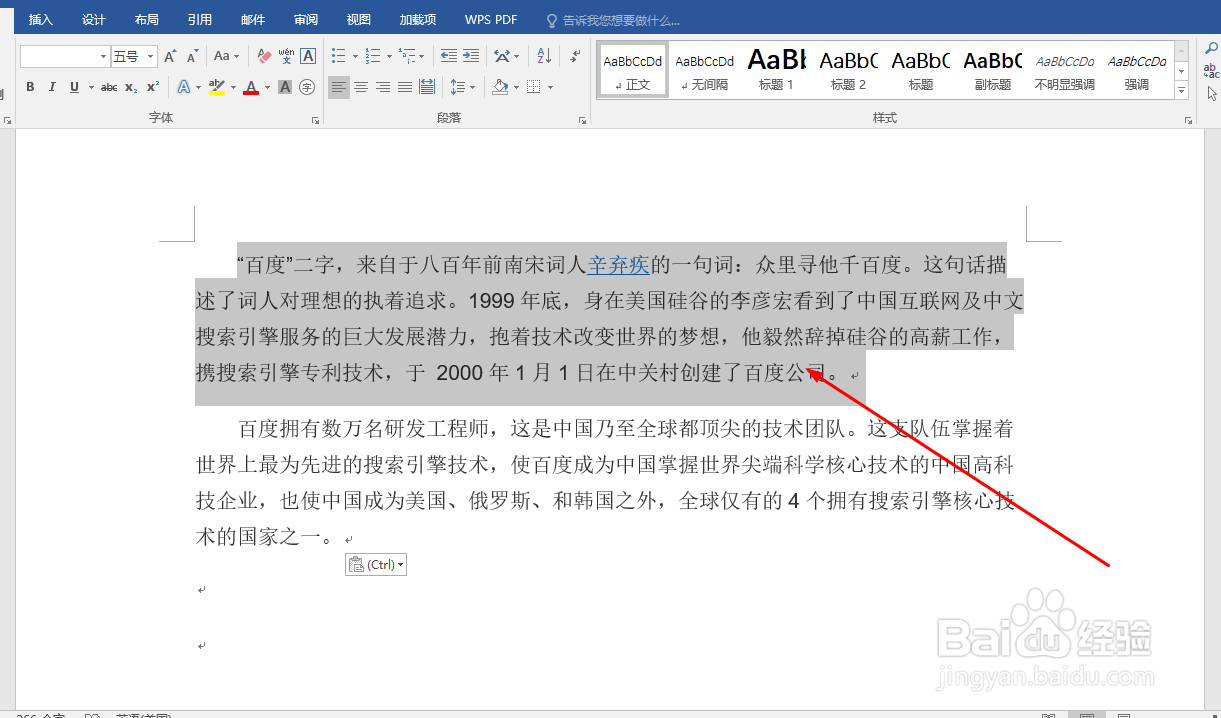The width and height of the screenshot is (1221, 718).
Task: Apply multilevel list icon
Action: pyautogui.click(x=406, y=56)
